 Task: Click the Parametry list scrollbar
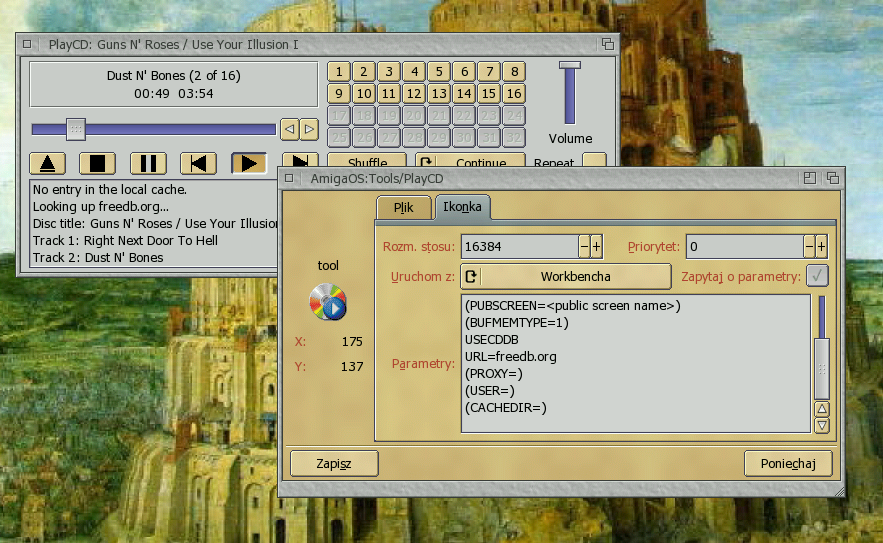click(822, 347)
